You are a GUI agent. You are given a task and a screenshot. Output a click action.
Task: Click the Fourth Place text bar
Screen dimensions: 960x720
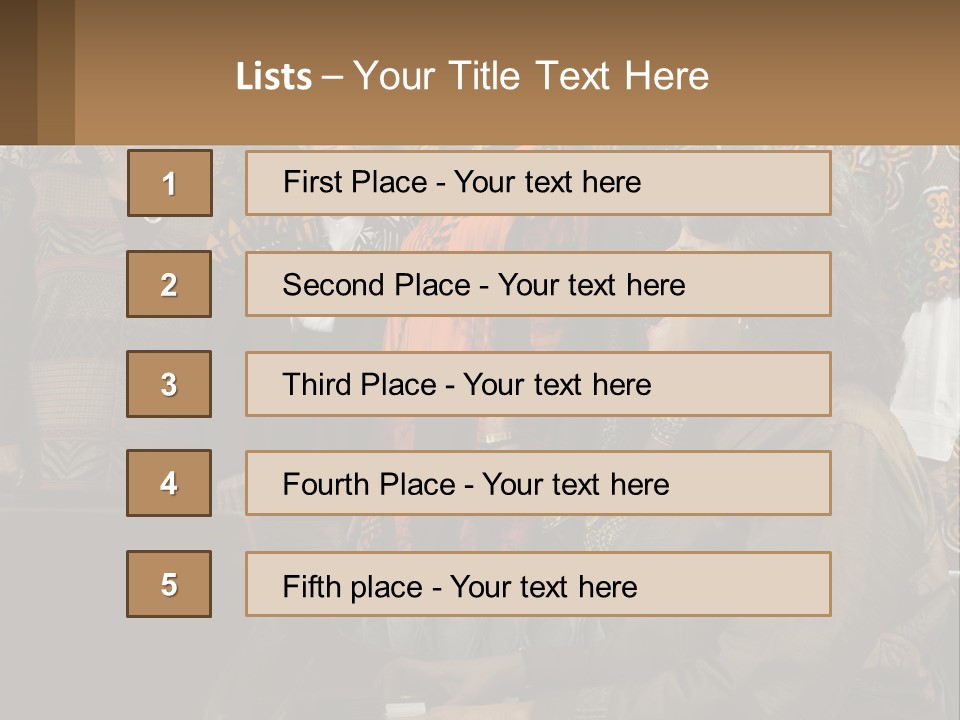click(x=538, y=483)
